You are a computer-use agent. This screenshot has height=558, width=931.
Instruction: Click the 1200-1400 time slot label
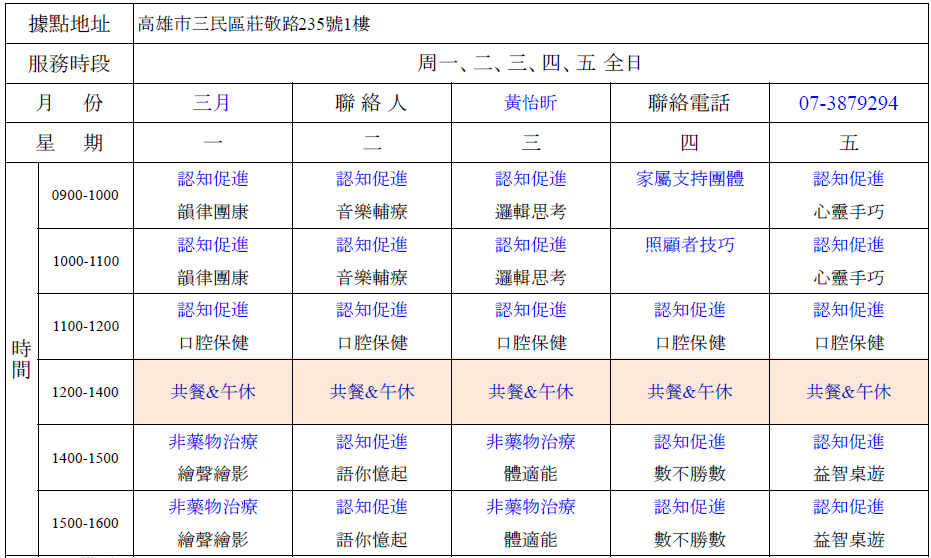[85, 392]
